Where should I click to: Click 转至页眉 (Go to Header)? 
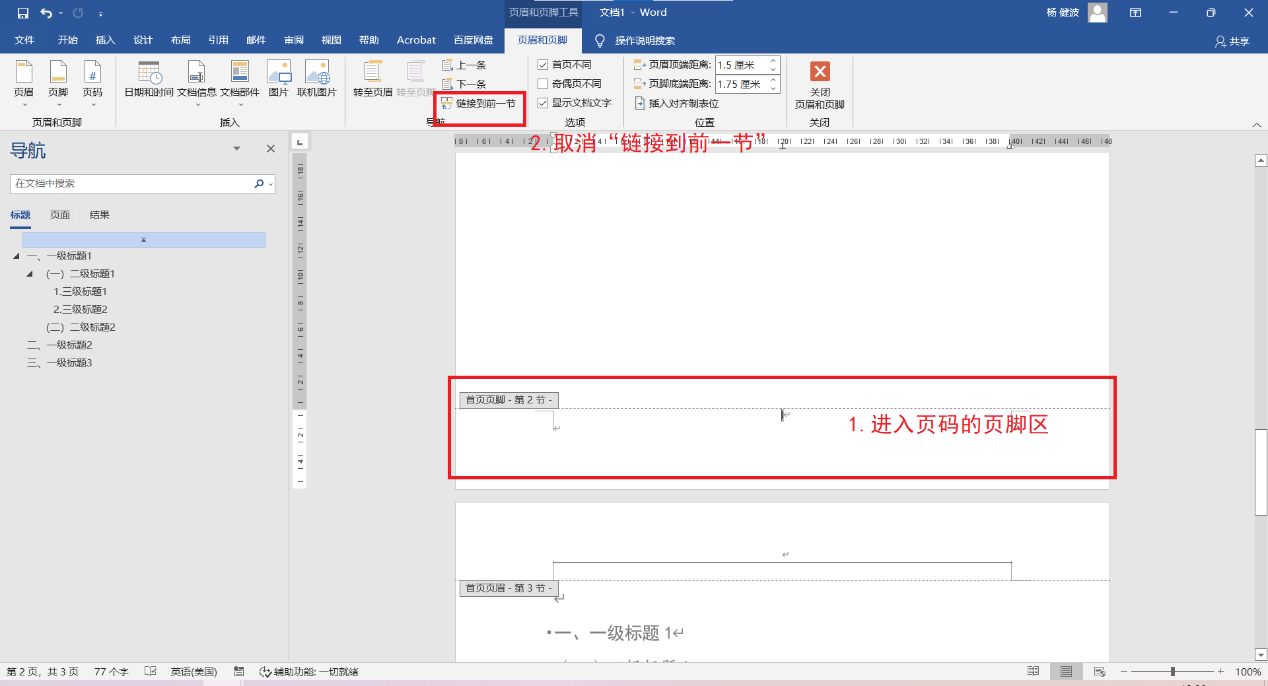372,79
